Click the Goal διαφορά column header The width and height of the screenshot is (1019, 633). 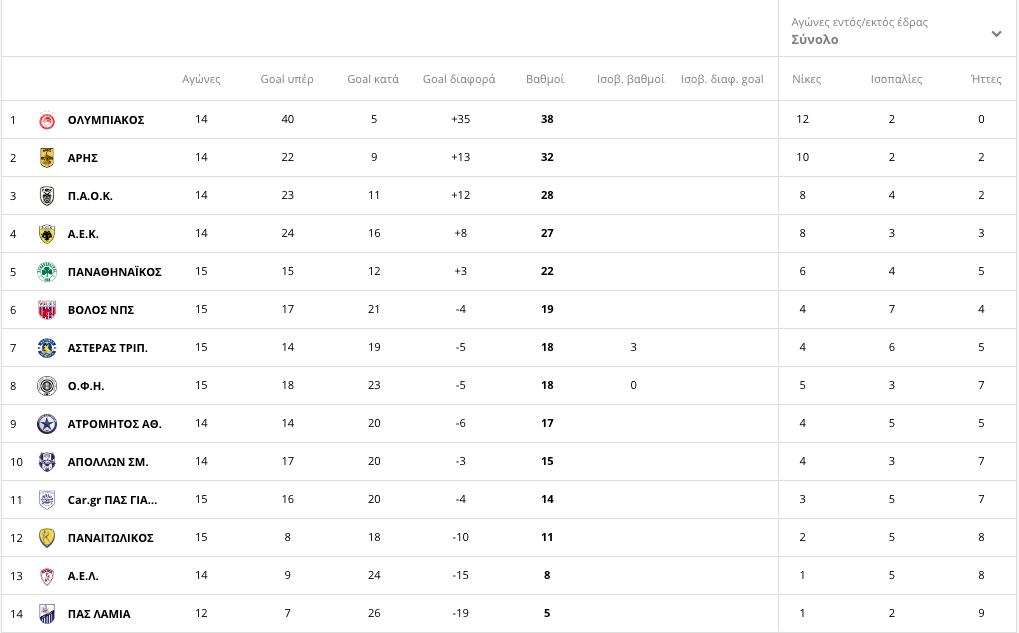click(459, 79)
